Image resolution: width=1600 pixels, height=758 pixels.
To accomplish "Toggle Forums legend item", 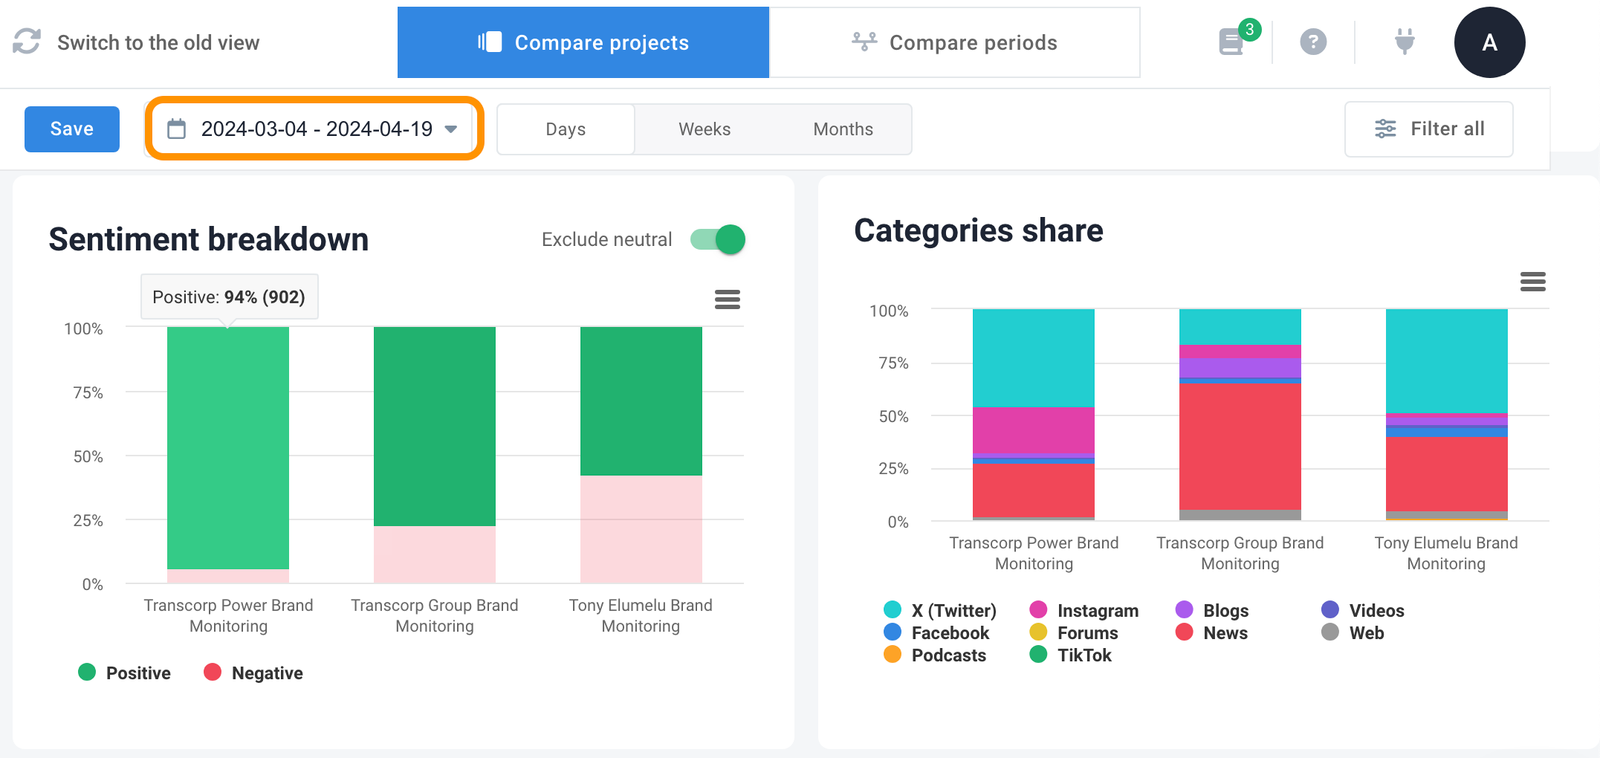I will pyautogui.click(x=1074, y=633).
